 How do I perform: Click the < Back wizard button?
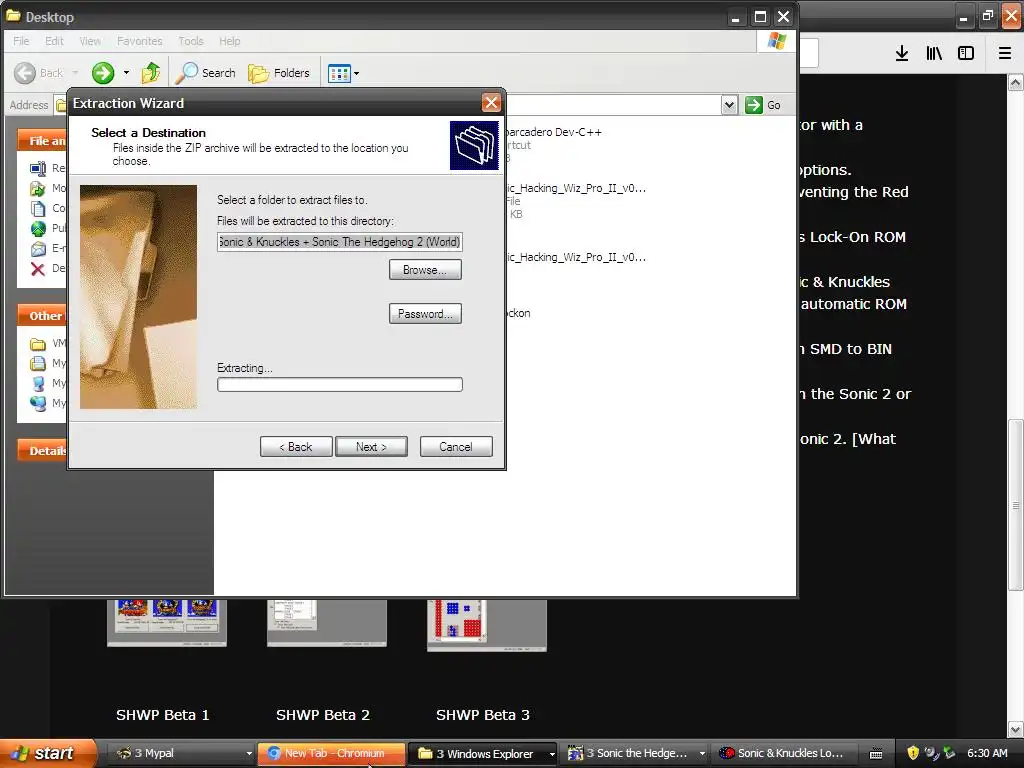[296, 447]
